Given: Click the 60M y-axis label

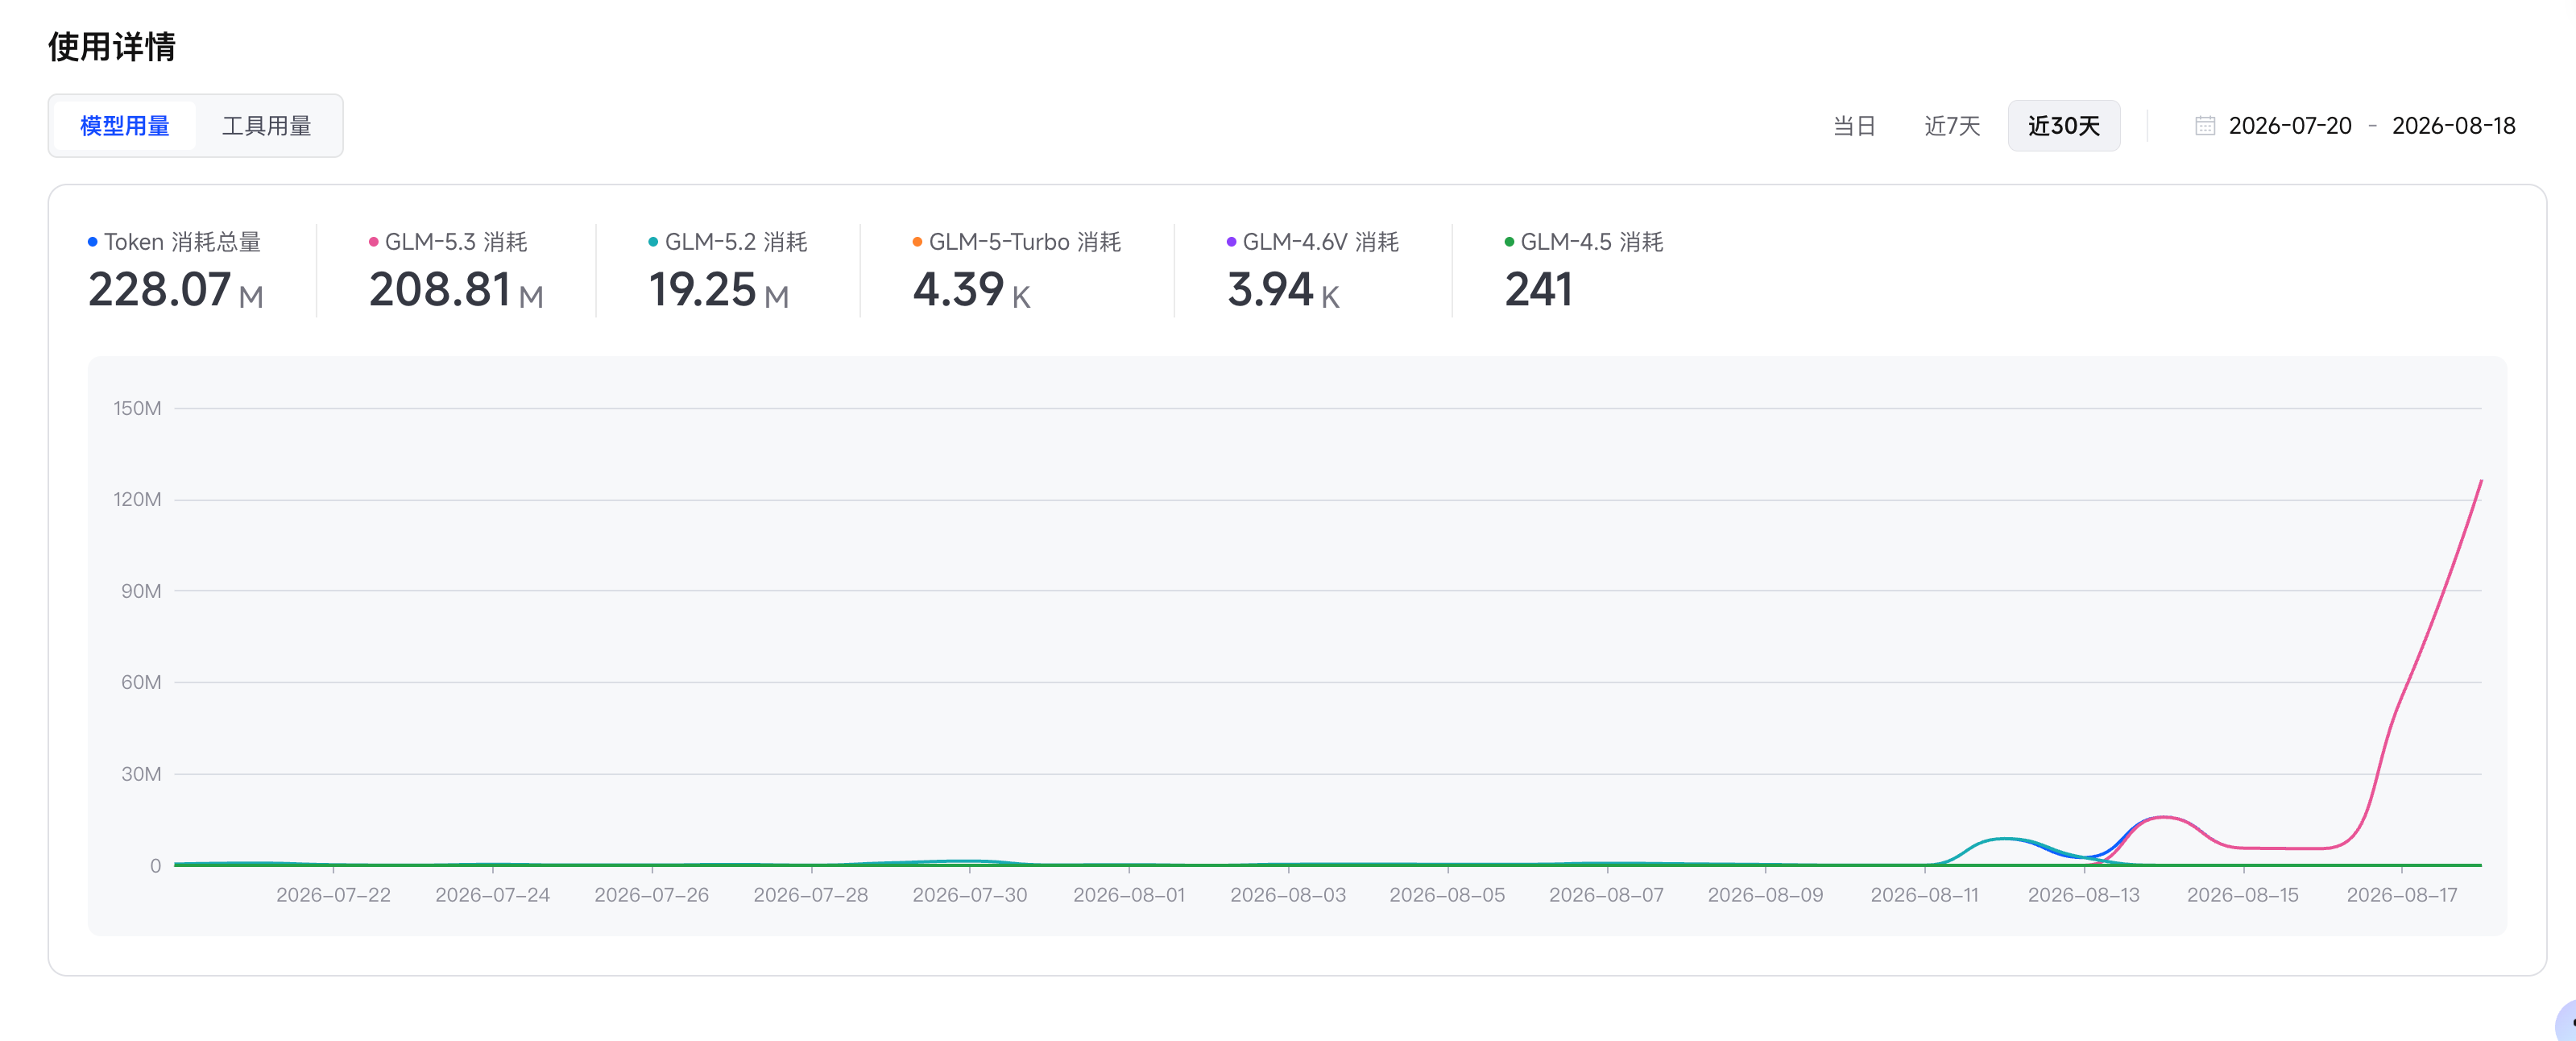Looking at the screenshot, I should click(141, 682).
